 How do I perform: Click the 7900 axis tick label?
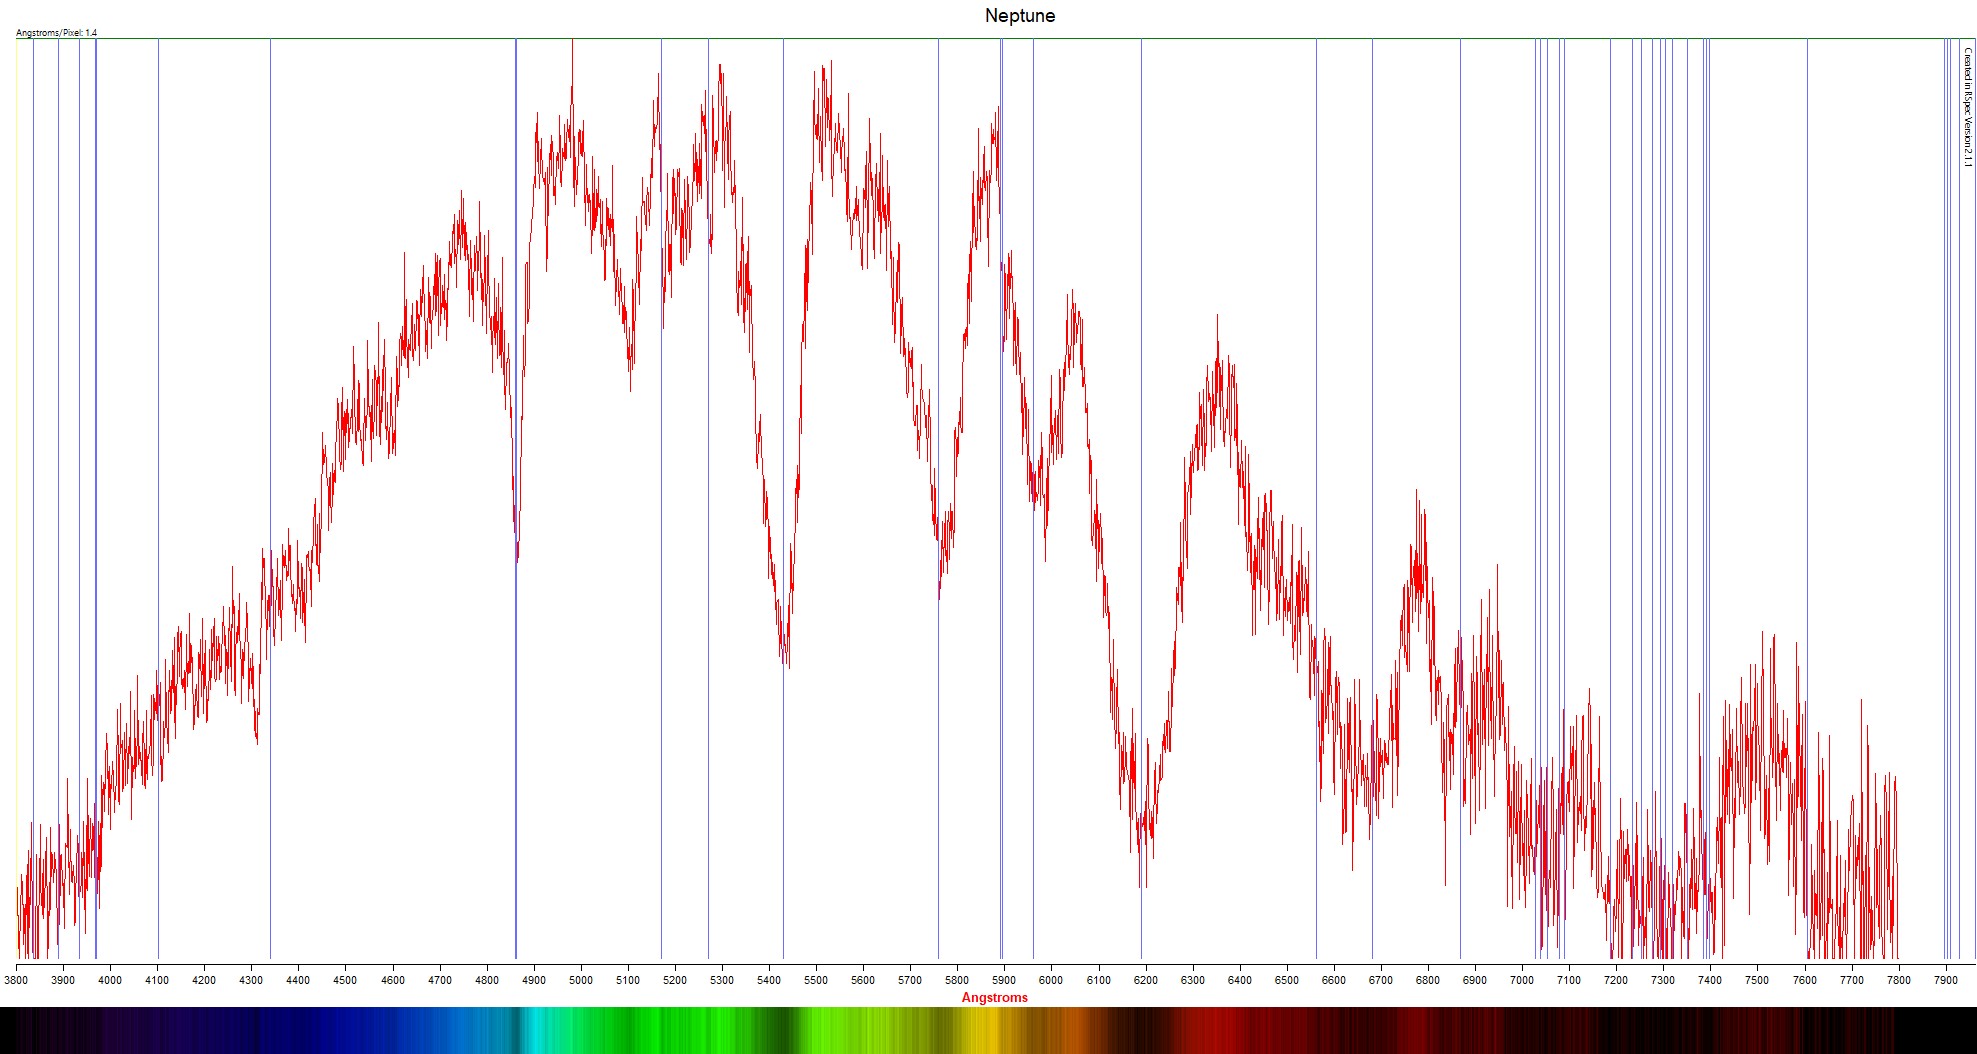pyautogui.click(x=1945, y=980)
